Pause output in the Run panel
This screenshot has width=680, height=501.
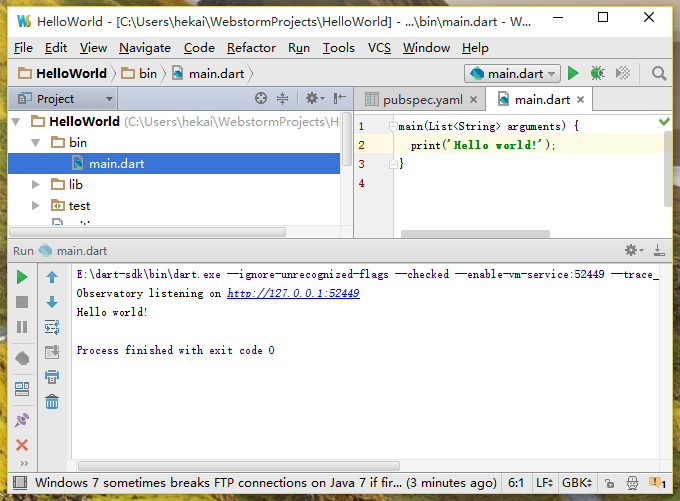pos(22,327)
